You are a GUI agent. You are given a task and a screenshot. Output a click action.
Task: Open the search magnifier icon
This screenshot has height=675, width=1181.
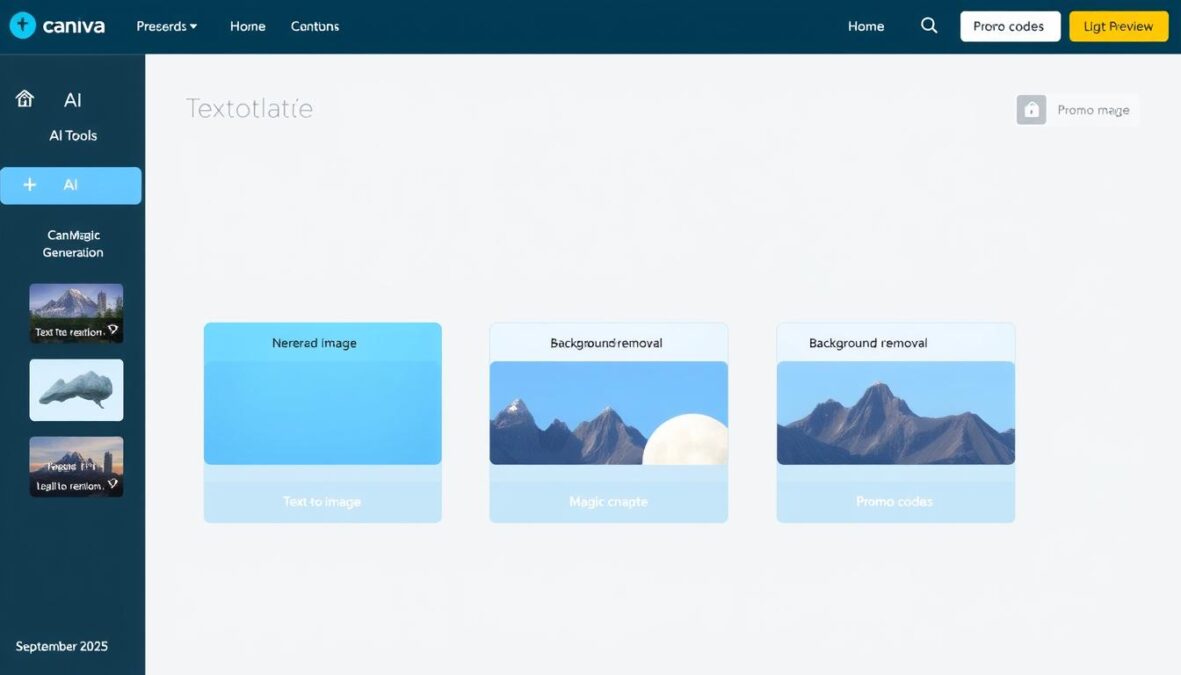929,25
